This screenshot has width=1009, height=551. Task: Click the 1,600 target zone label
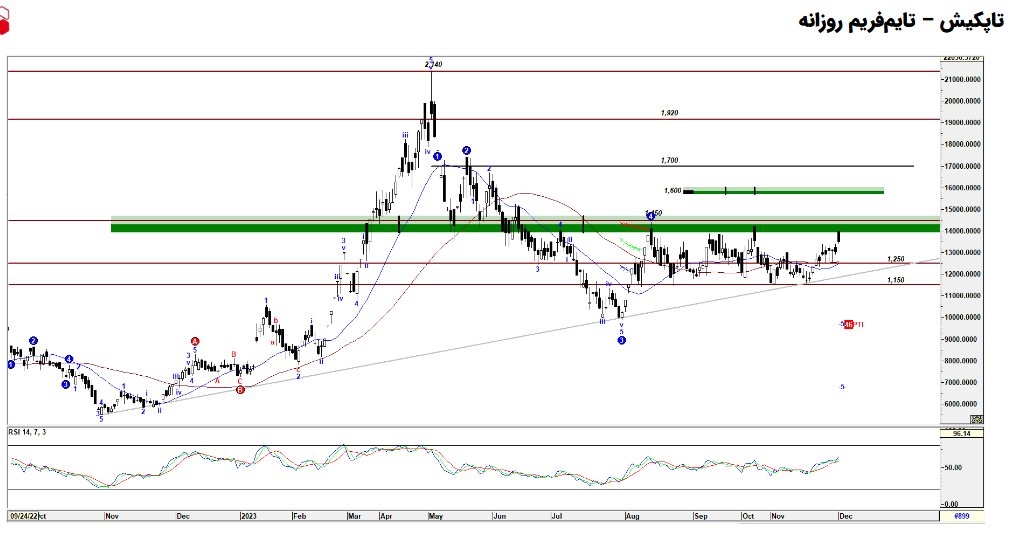[672, 190]
